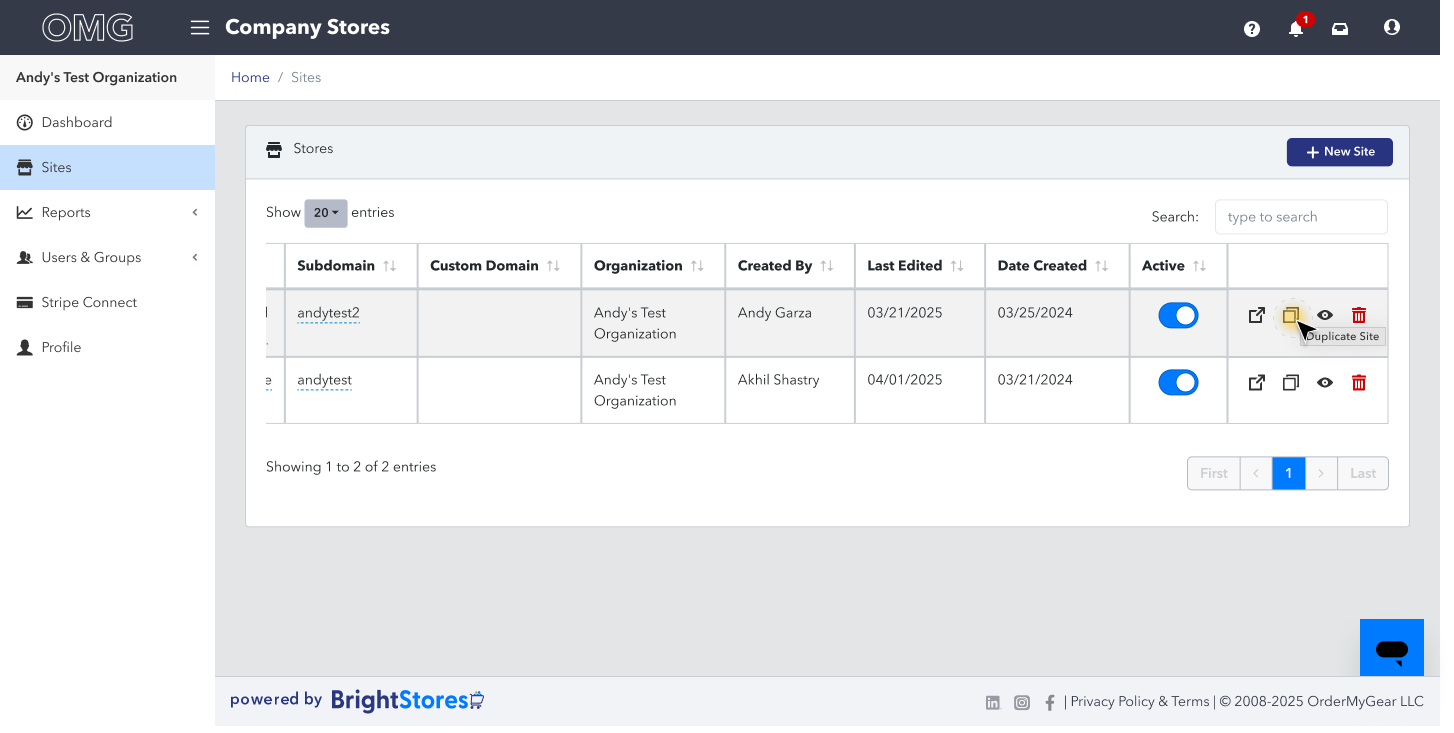The width and height of the screenshot is (1454, 733).
Task: Click the help question mark icon
Action: (x=1252, y=29)
